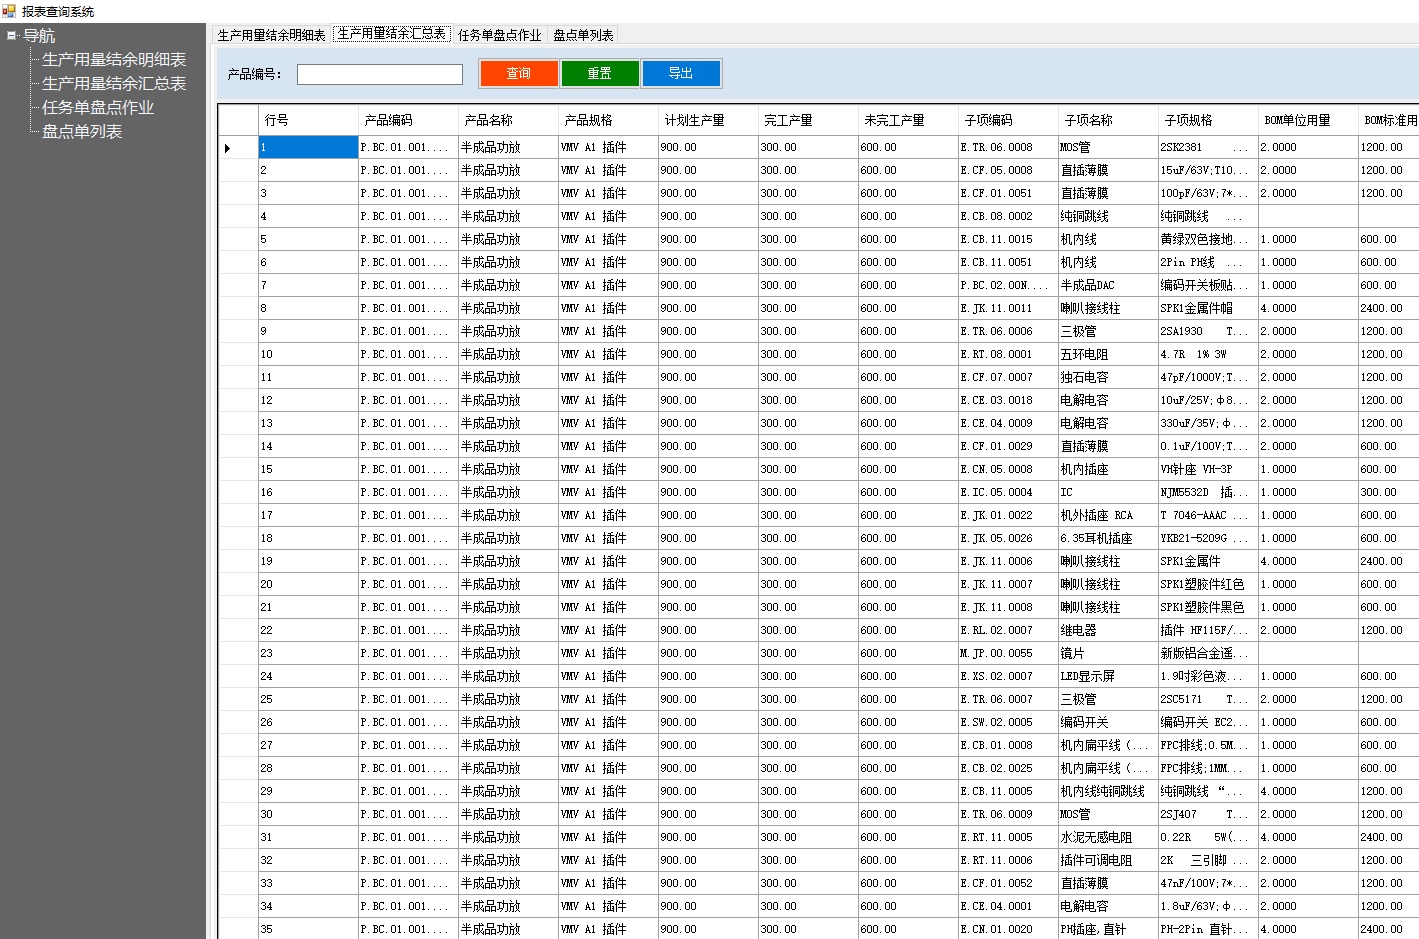Screen dimensions: 1419x939
Task: Switch to the 生产用量结余明细表 tab
Action: (x=271, y=35)
